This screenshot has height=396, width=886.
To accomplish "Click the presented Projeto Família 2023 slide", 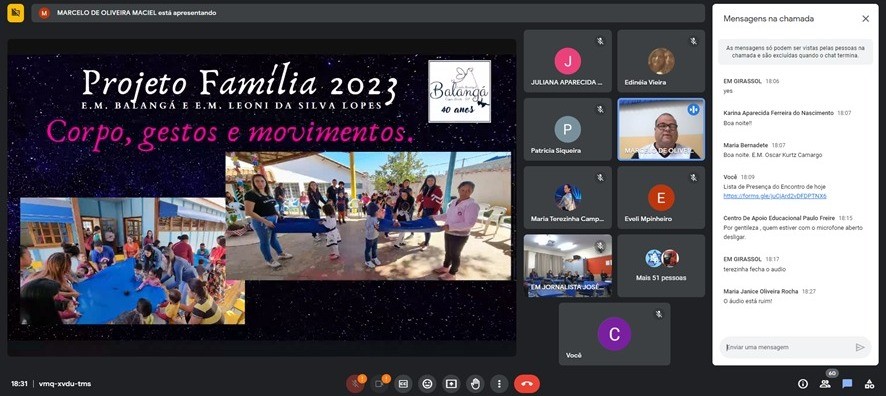I will [x=262, y=197].
